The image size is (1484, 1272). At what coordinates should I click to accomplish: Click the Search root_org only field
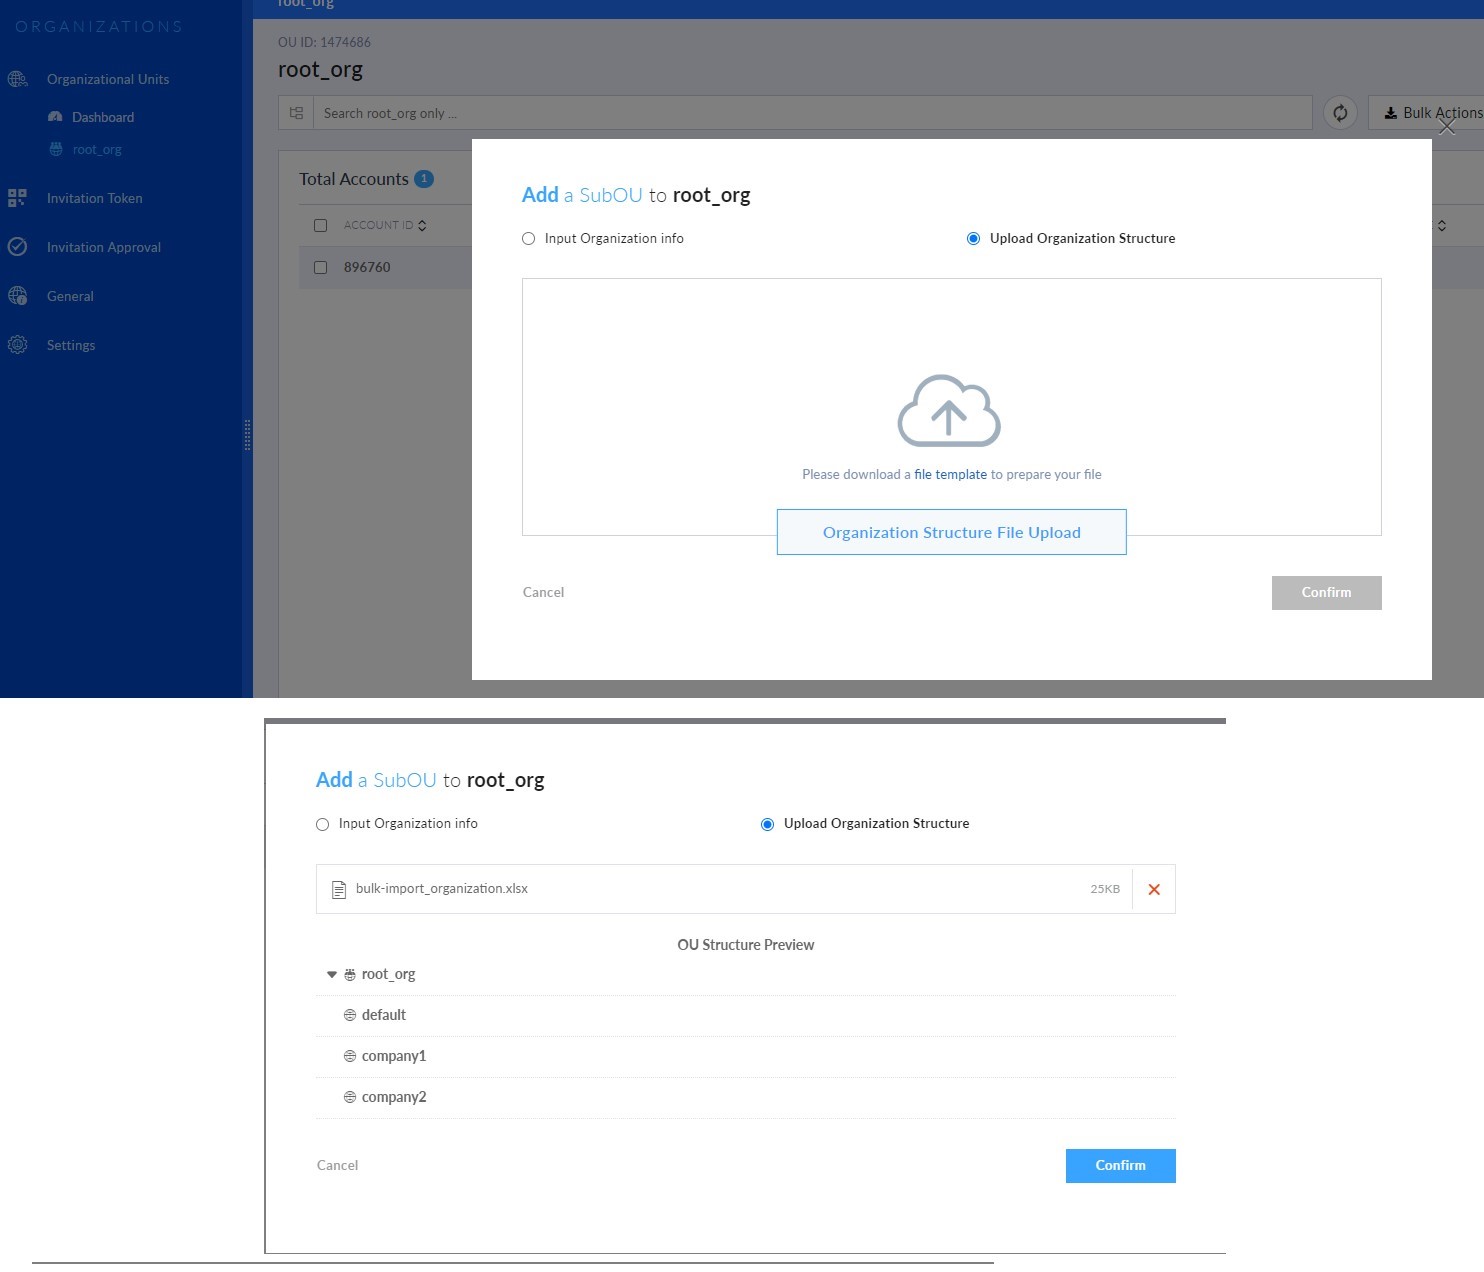tap(810, 113)
